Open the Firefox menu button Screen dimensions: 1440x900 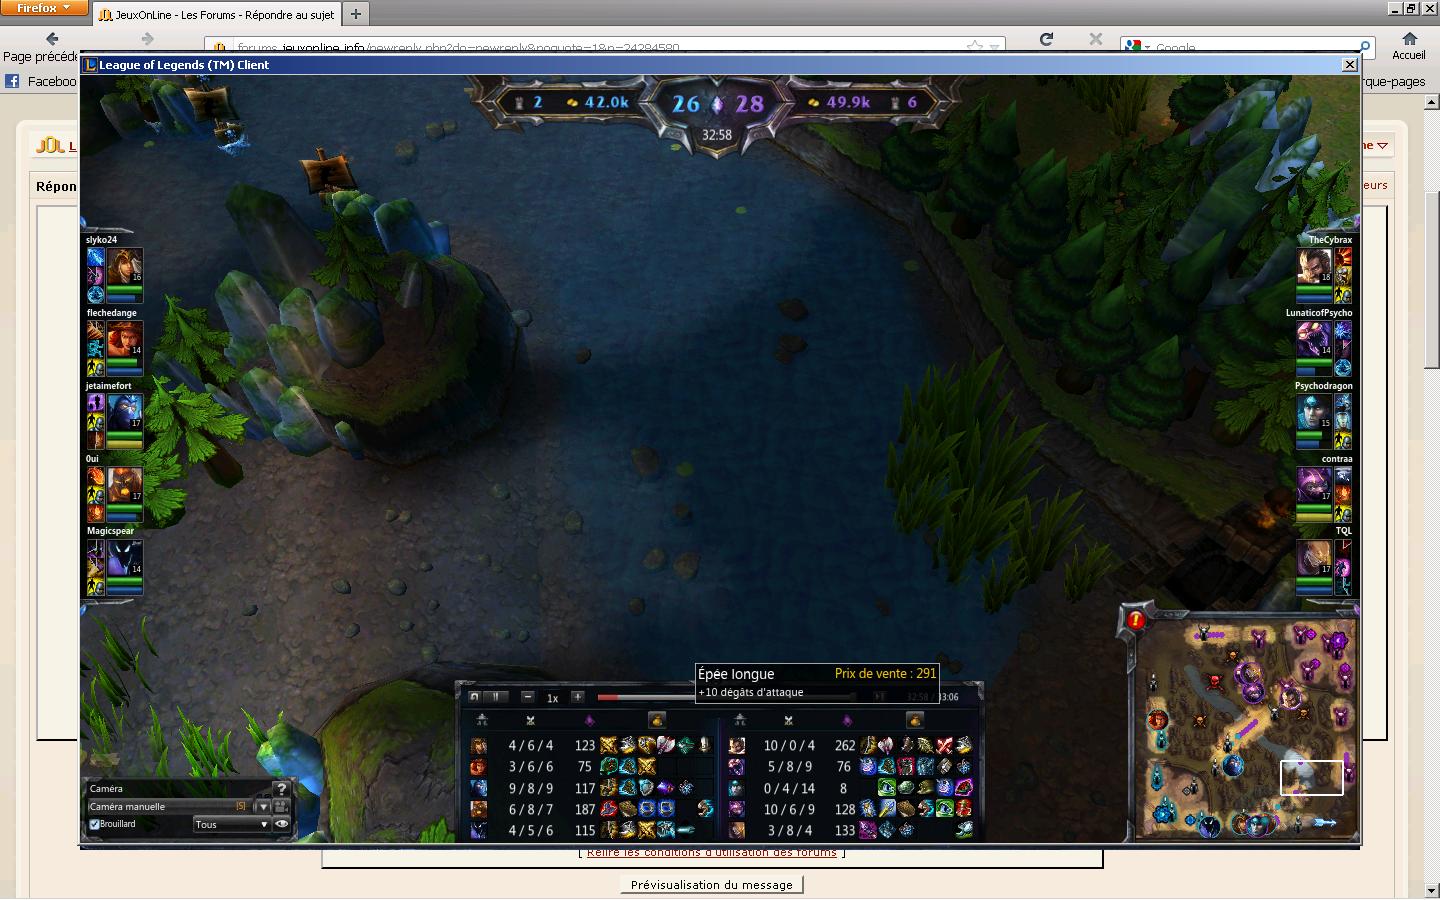click(43, 8)
